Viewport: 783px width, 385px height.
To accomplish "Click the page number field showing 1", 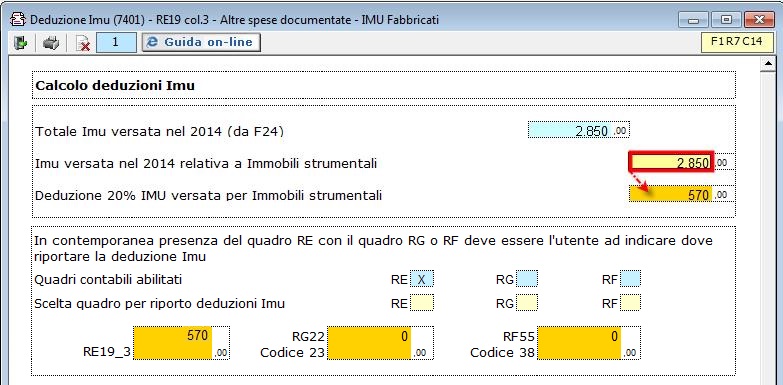I will tap(116, 42).
